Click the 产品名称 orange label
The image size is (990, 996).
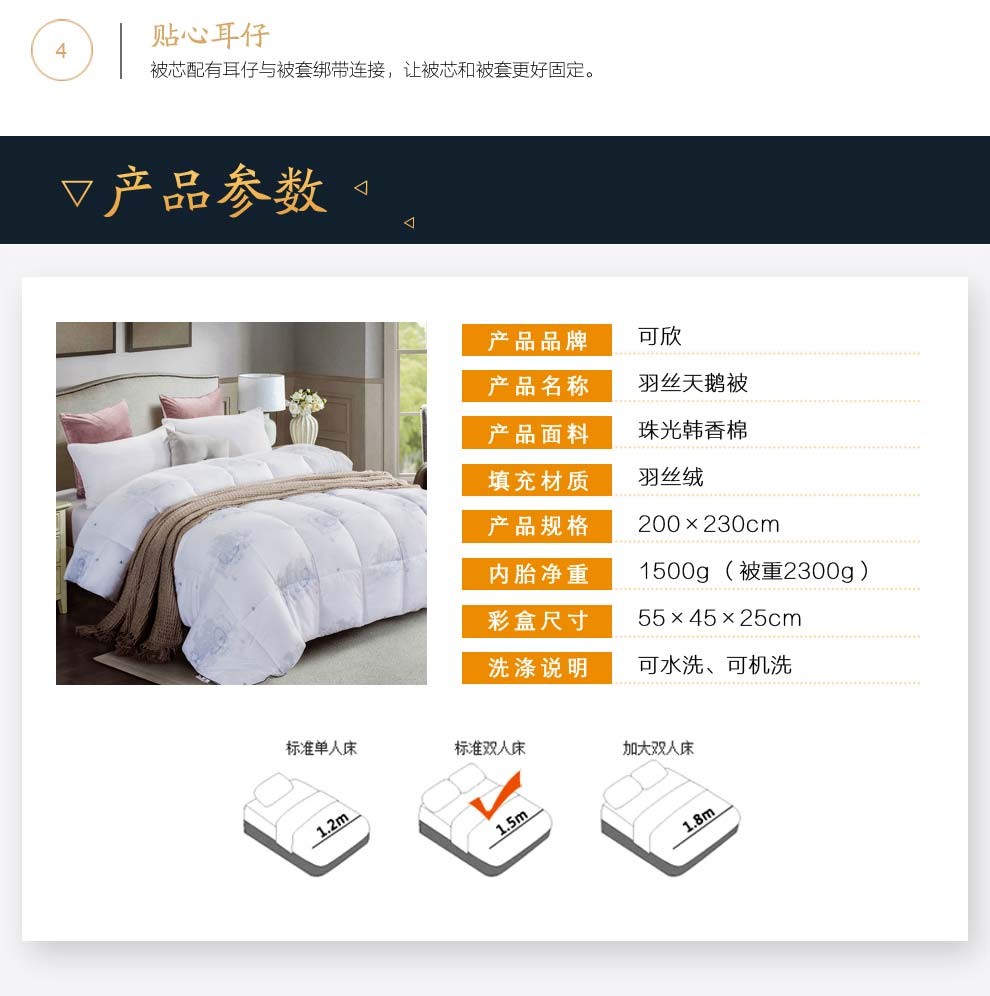pyautogui.click(x=537, y=386)
